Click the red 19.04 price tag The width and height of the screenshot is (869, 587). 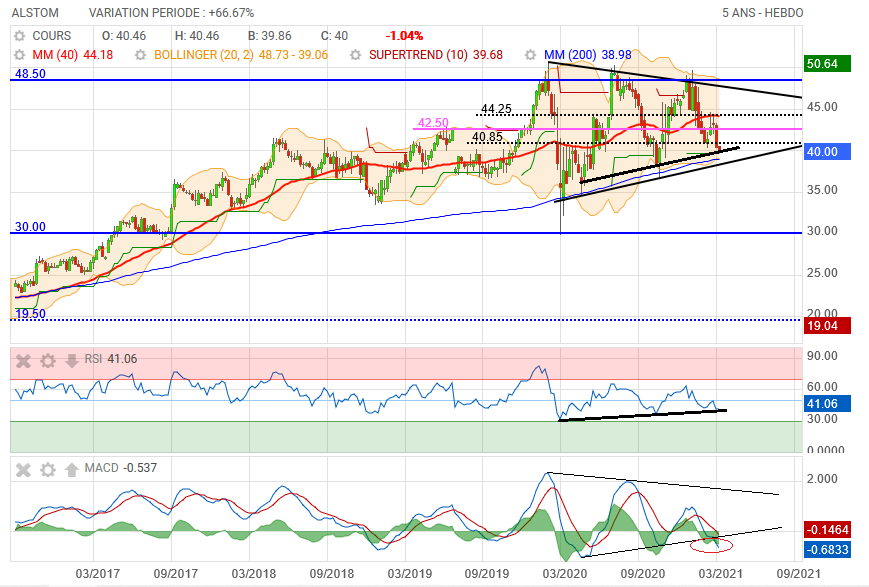coord(827,326)
